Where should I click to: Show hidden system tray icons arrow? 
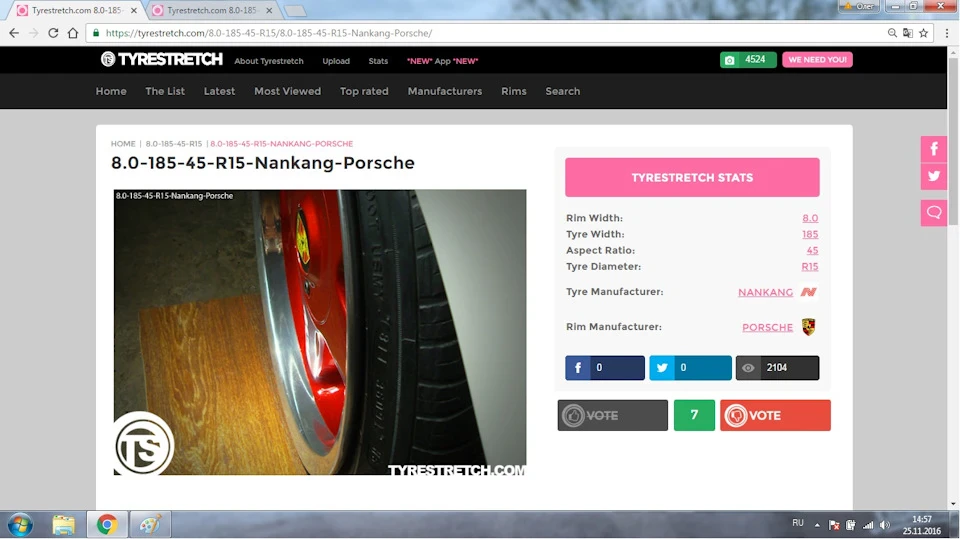click(x=817, y=525)
